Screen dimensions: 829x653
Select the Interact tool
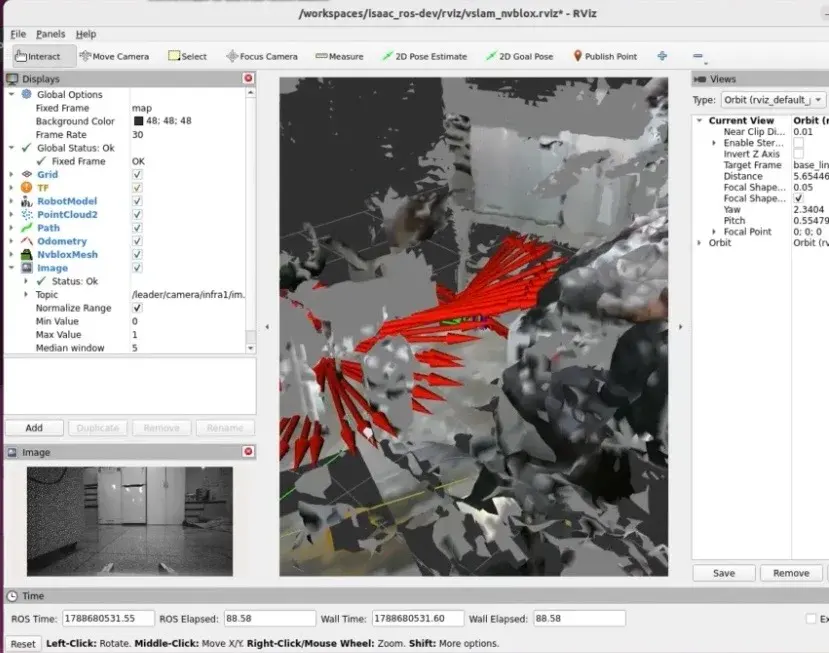[44, 56]
